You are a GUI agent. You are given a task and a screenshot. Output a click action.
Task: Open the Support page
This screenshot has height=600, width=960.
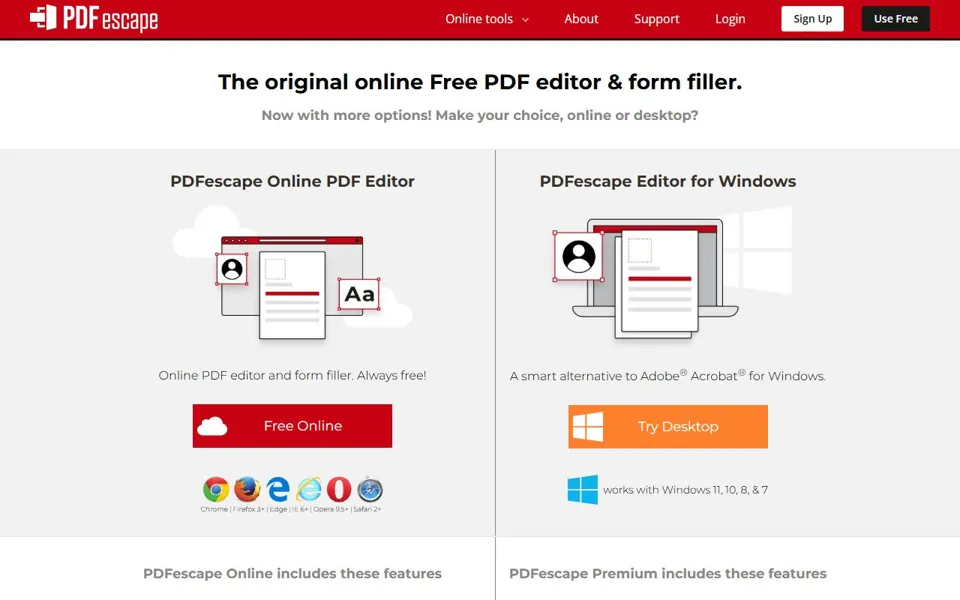[x=656, y=19]
